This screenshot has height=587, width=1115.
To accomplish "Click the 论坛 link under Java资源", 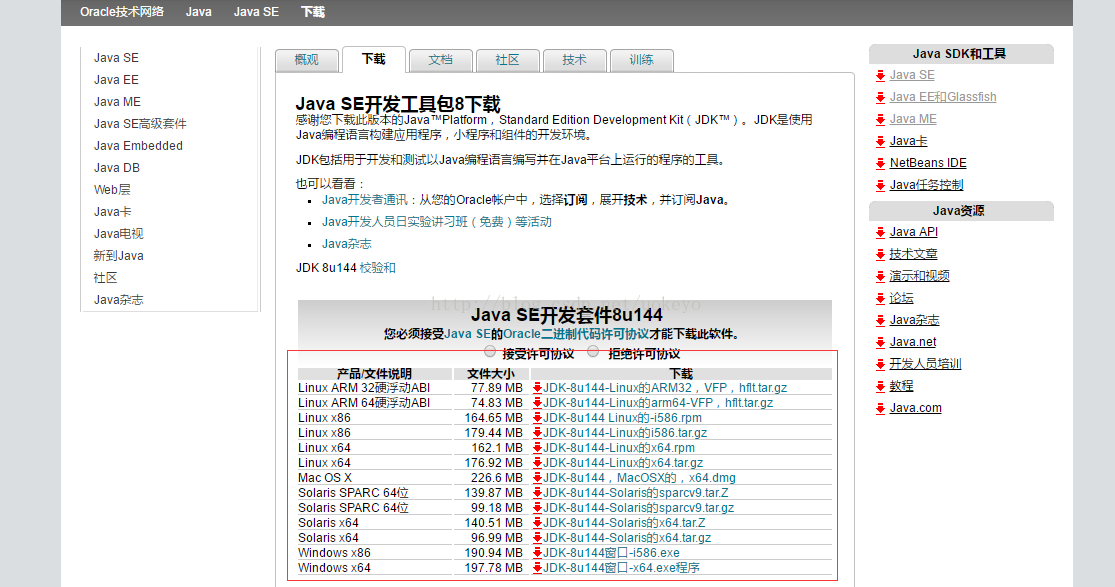I will (899, 297).
